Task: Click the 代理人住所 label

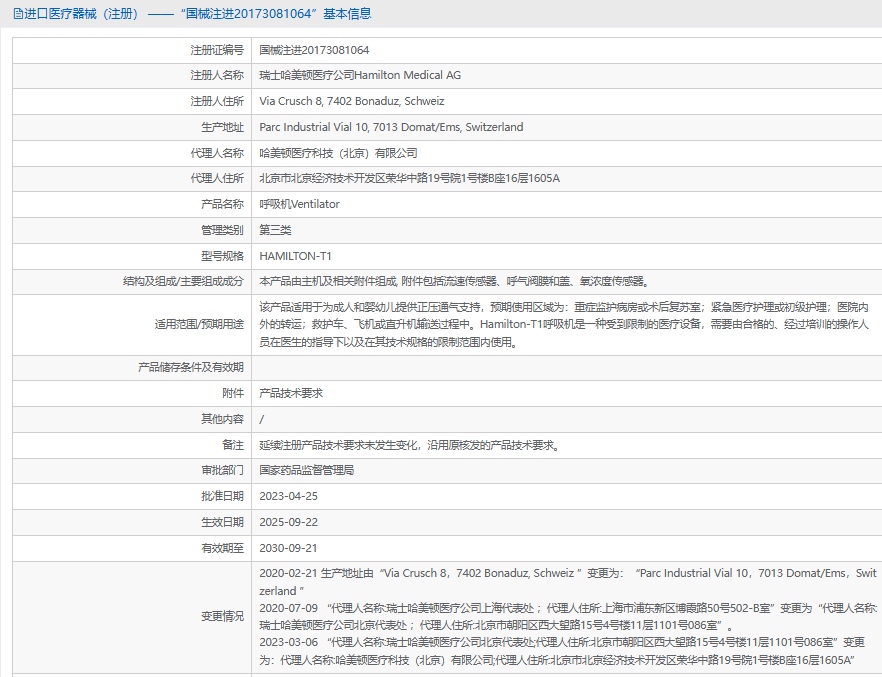Action: coord(217,178)
